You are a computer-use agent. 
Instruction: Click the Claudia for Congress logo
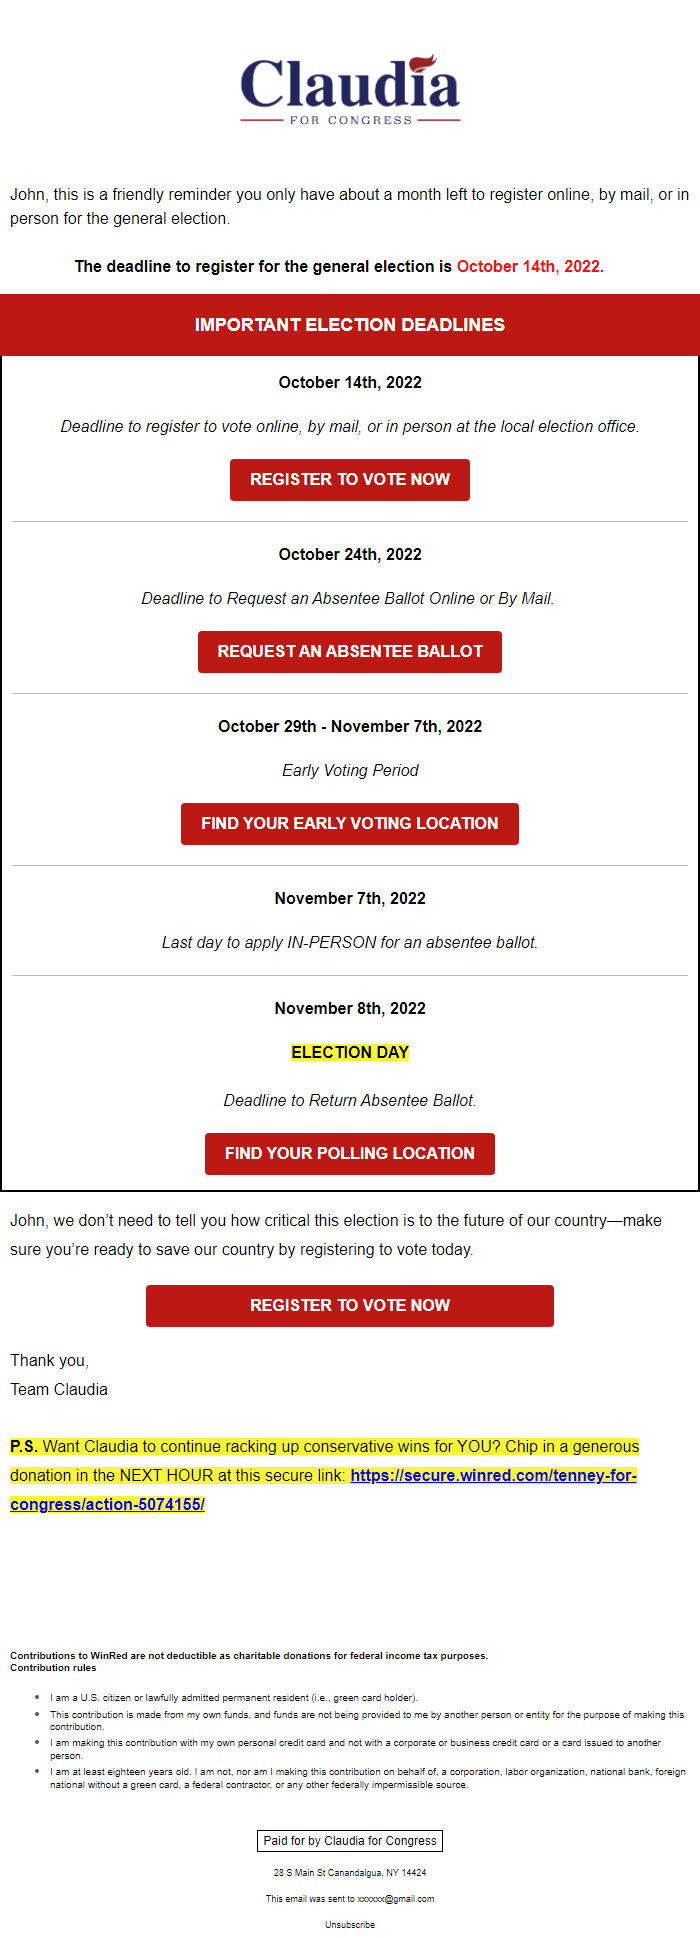(350, 90)
